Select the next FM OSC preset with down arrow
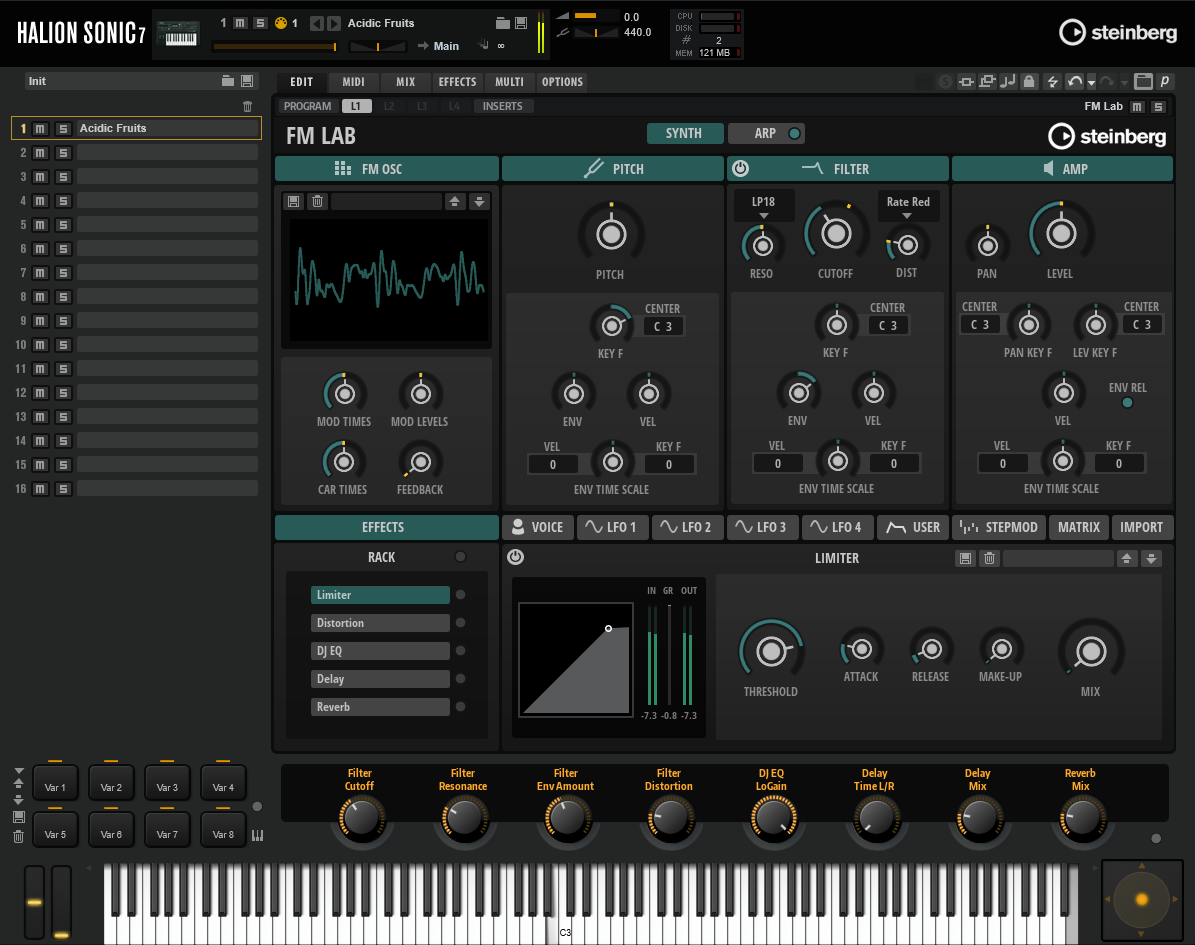 click(479, 201)
